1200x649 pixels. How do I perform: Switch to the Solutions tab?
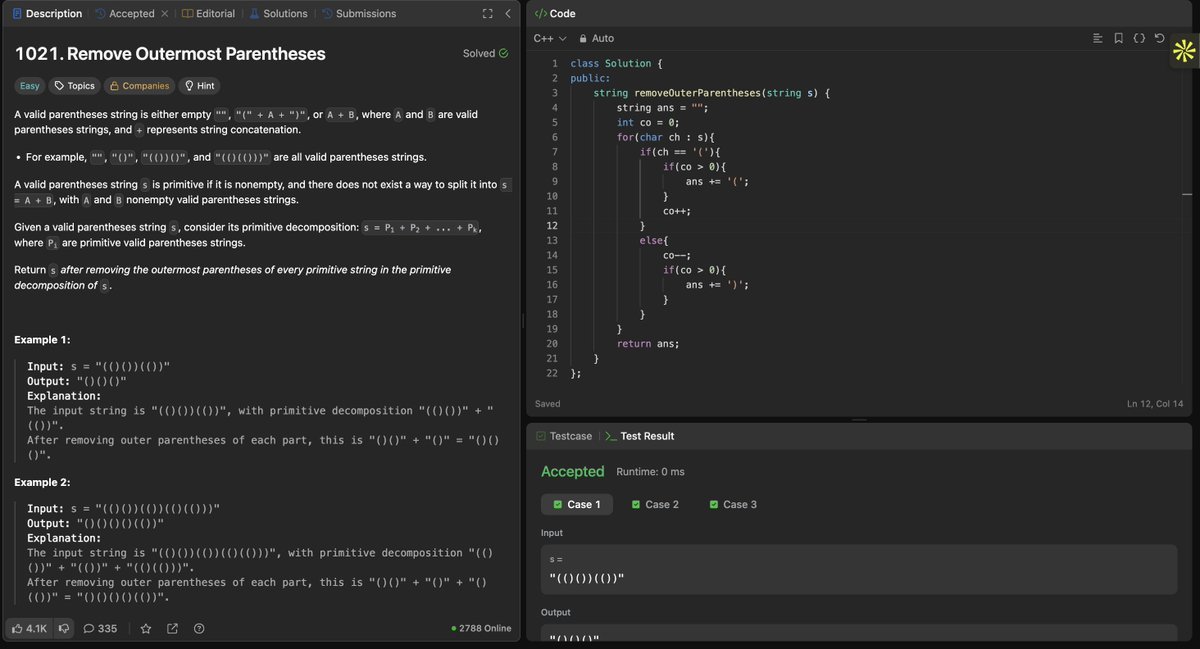tap(278, 14)
